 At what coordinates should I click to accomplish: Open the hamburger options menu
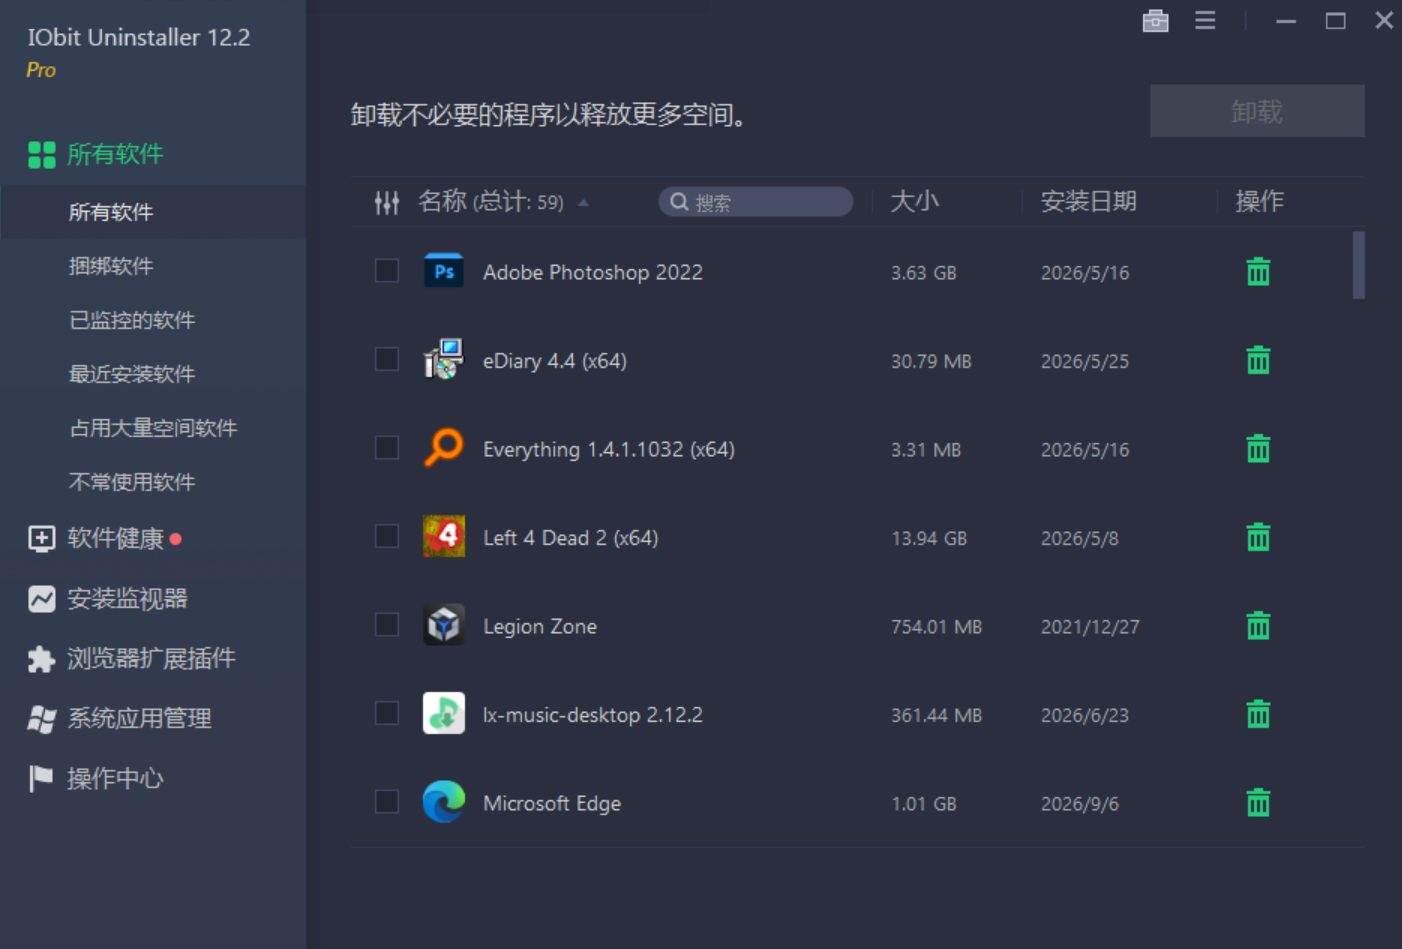click(x=1205, y=21)
